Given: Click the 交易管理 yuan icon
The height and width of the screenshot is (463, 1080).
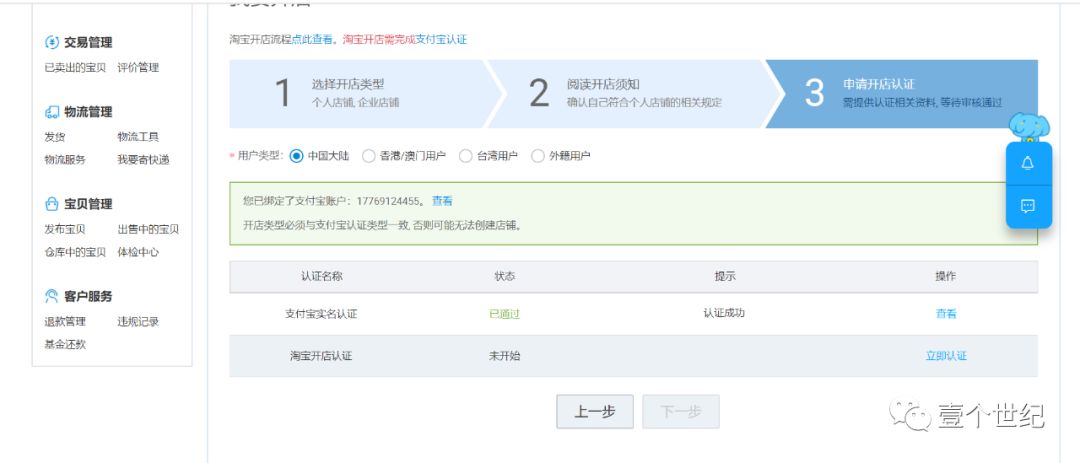Looking at the screenshot, I should pos(52,43).
